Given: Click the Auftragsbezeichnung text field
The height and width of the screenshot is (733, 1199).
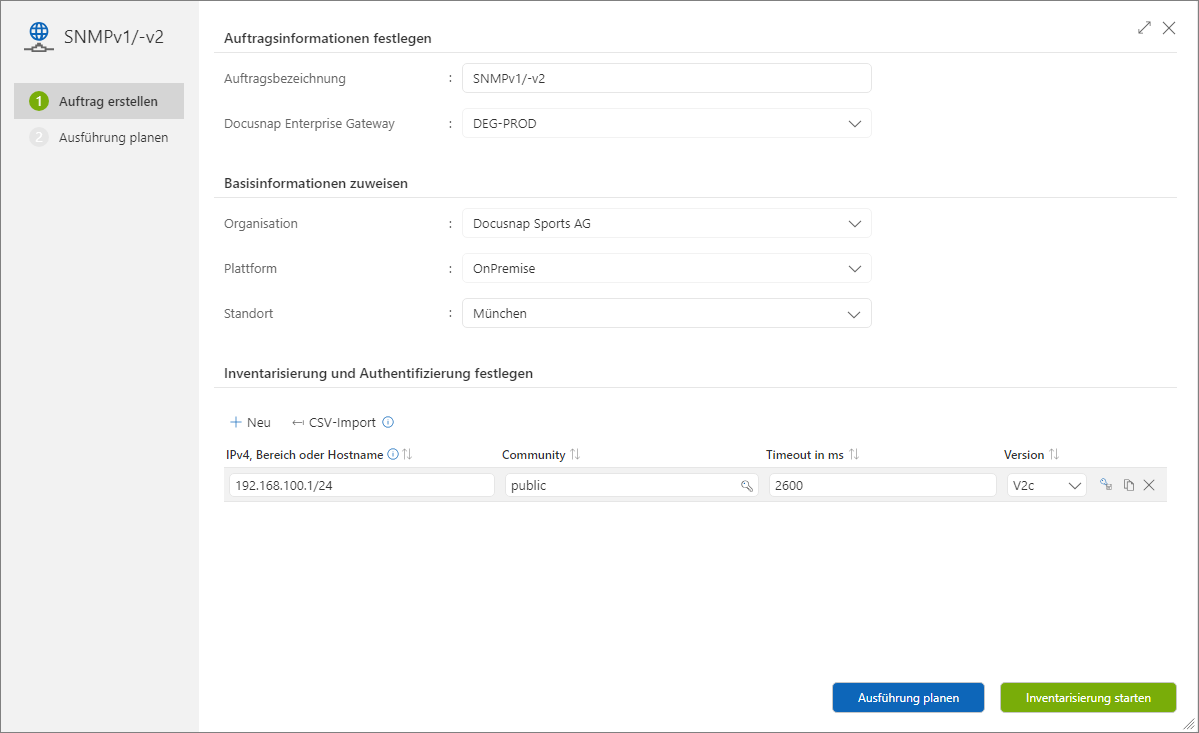Looking at the screenshot, I should (x=667, y=78).
